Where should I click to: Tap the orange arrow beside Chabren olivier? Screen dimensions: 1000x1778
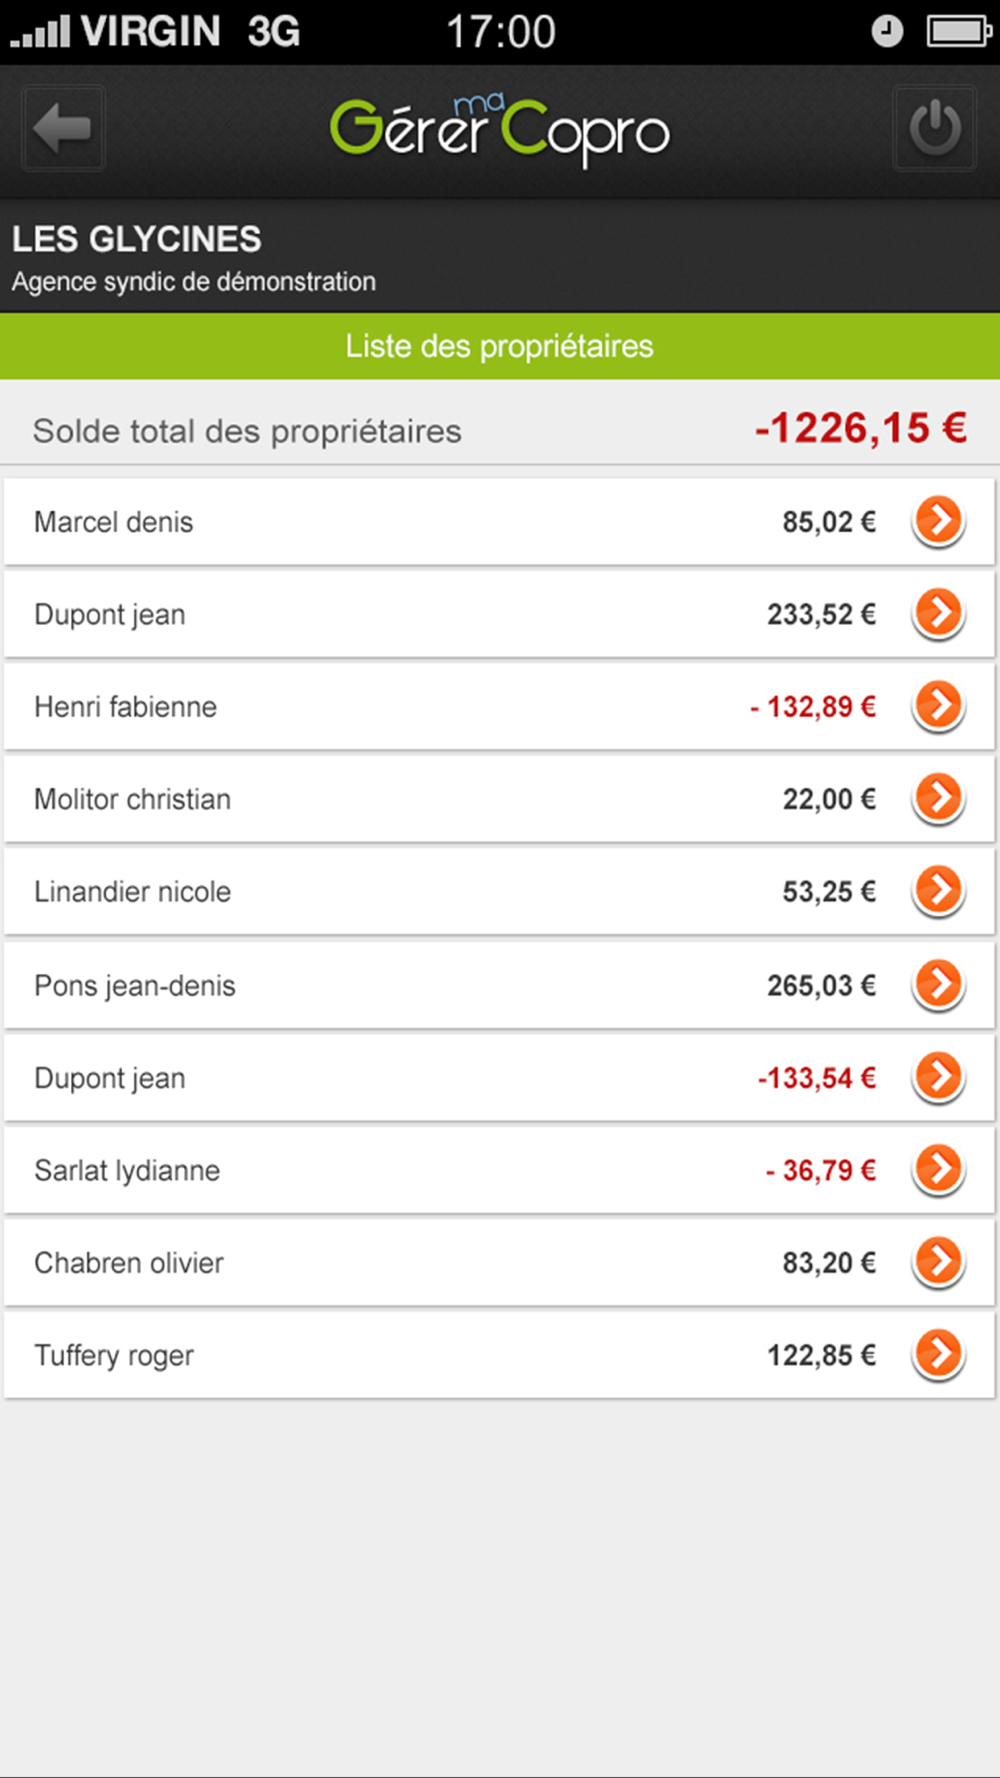939,1262
